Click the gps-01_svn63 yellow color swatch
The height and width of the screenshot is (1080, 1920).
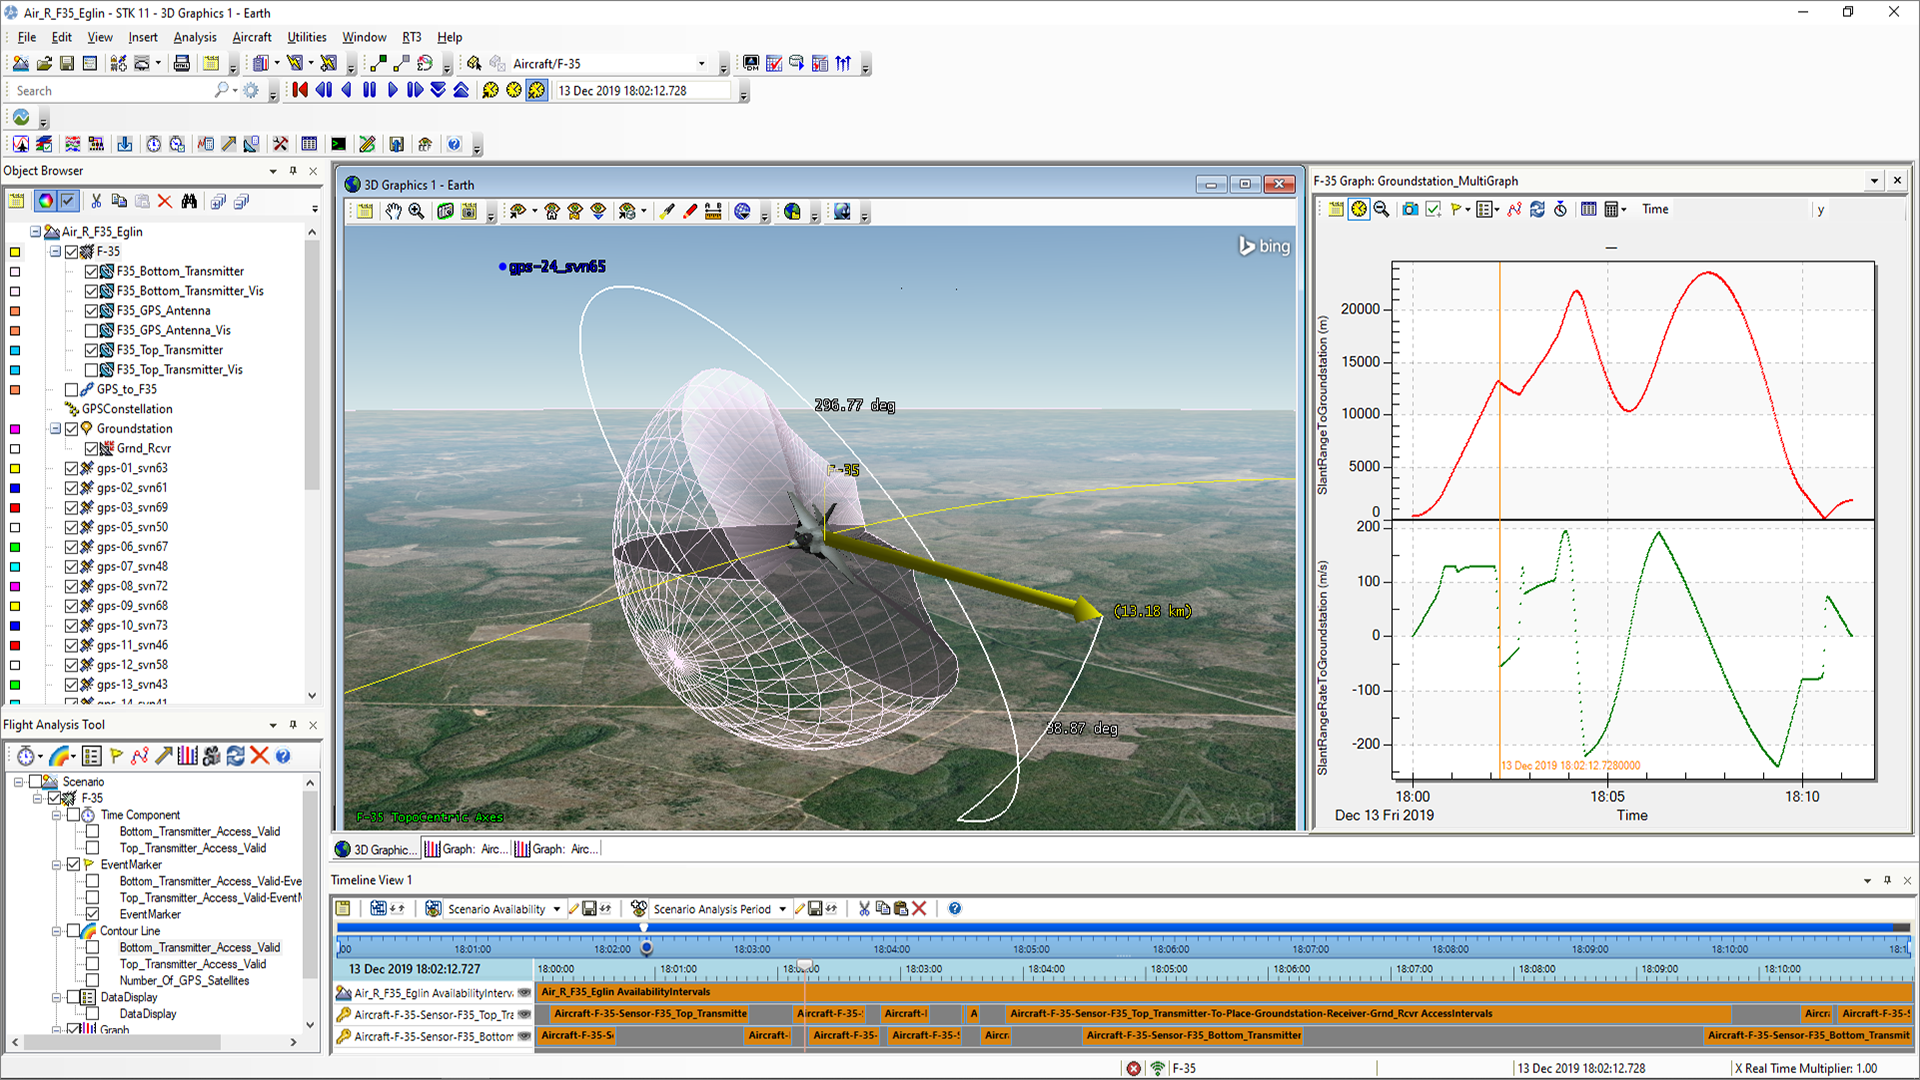click(15, 468)
